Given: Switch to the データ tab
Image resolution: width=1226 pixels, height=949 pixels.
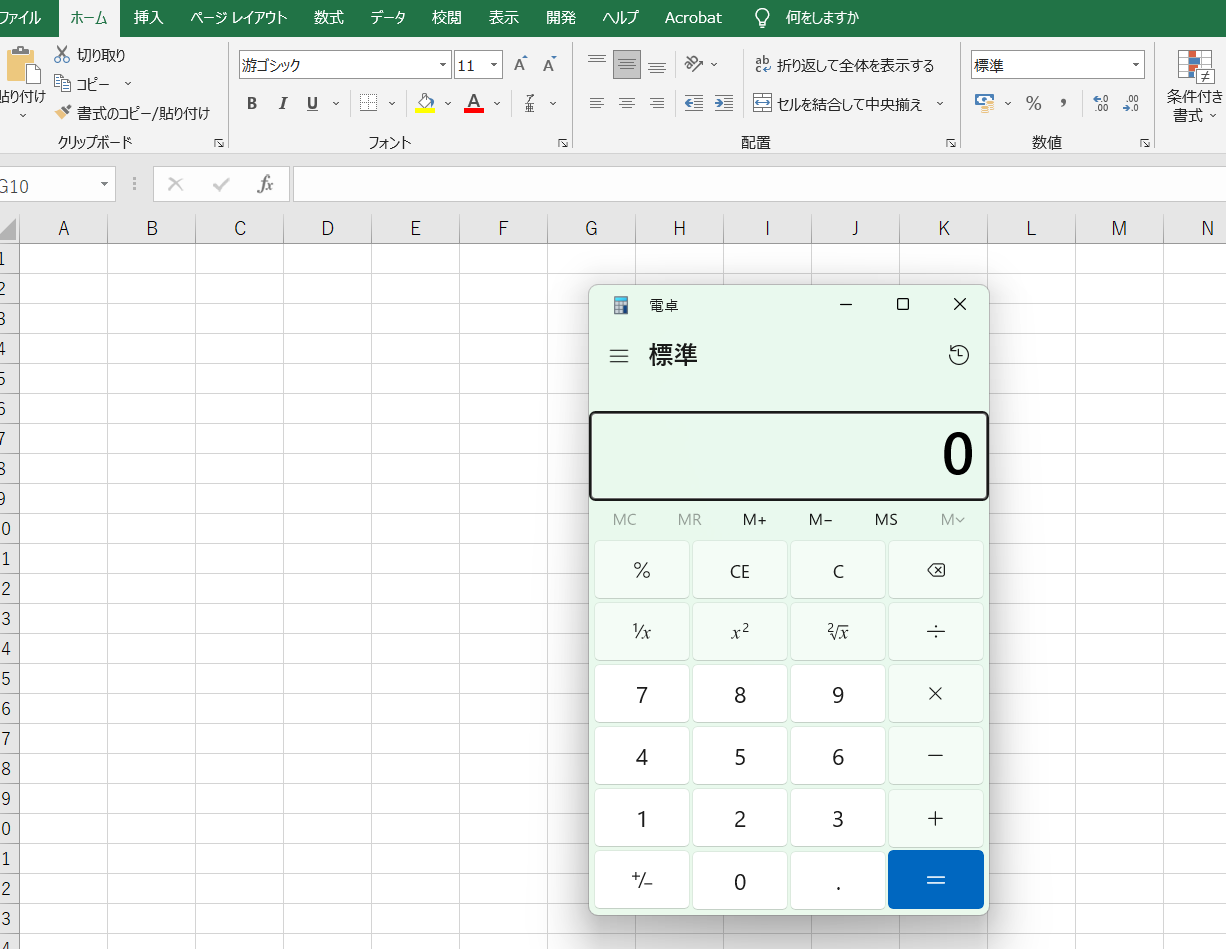Looking at the screenshot, I should [388, 18].
